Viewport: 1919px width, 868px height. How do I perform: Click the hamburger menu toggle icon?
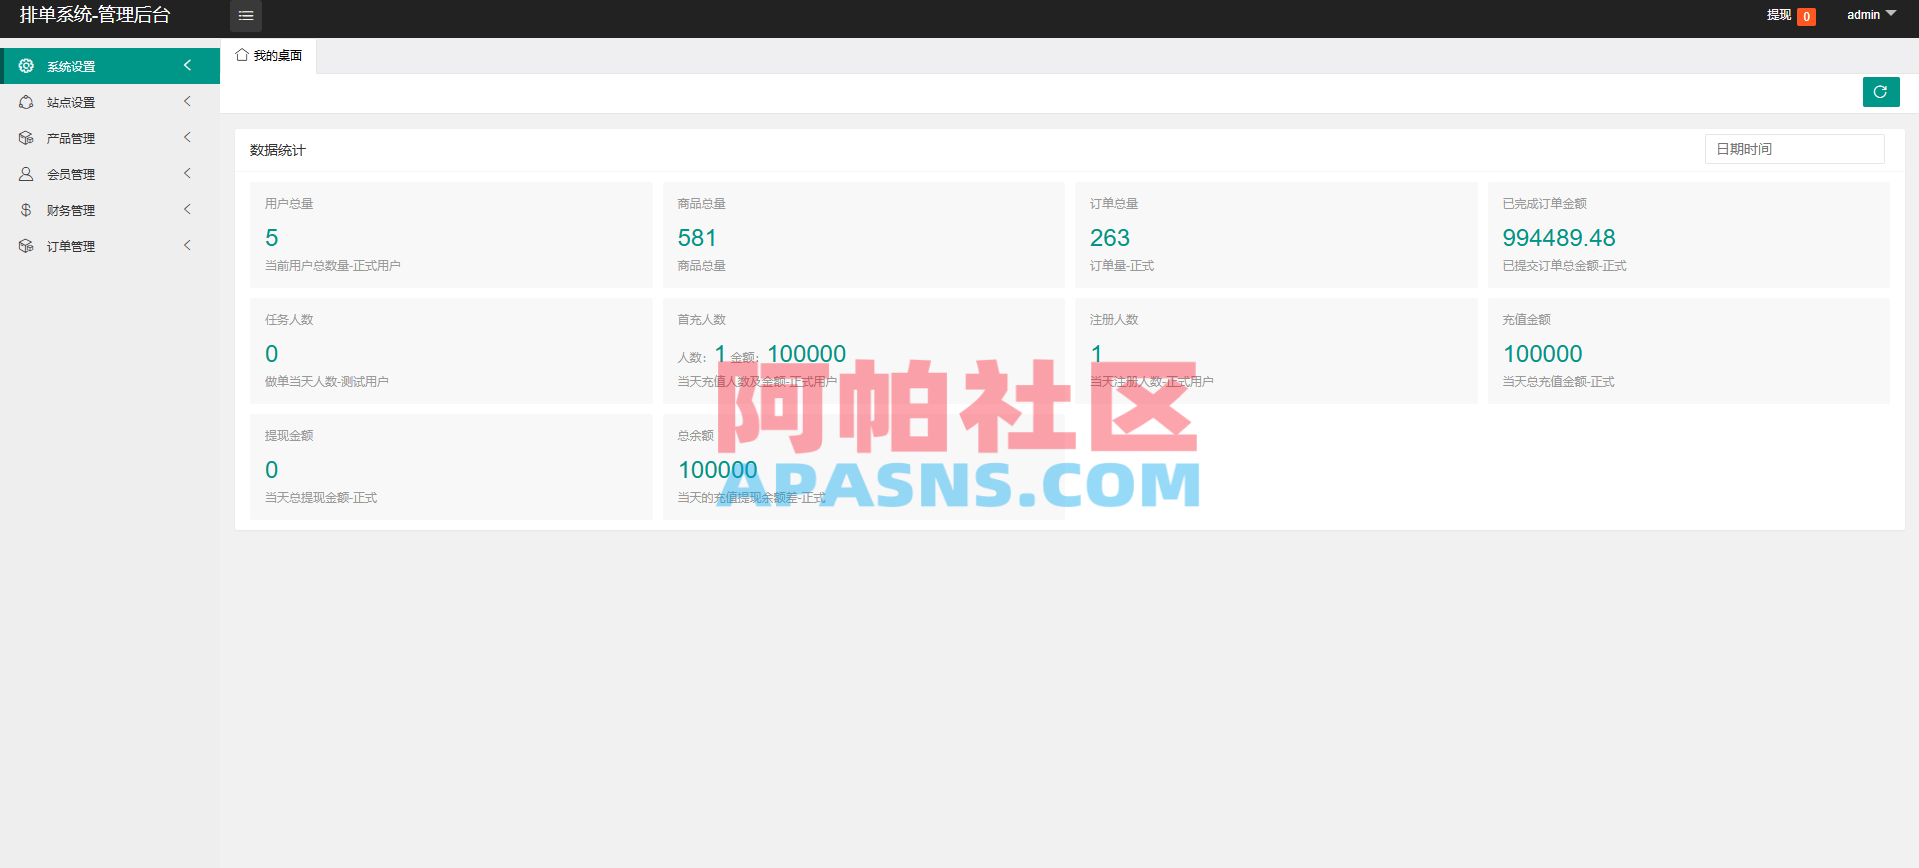point(246,16)
